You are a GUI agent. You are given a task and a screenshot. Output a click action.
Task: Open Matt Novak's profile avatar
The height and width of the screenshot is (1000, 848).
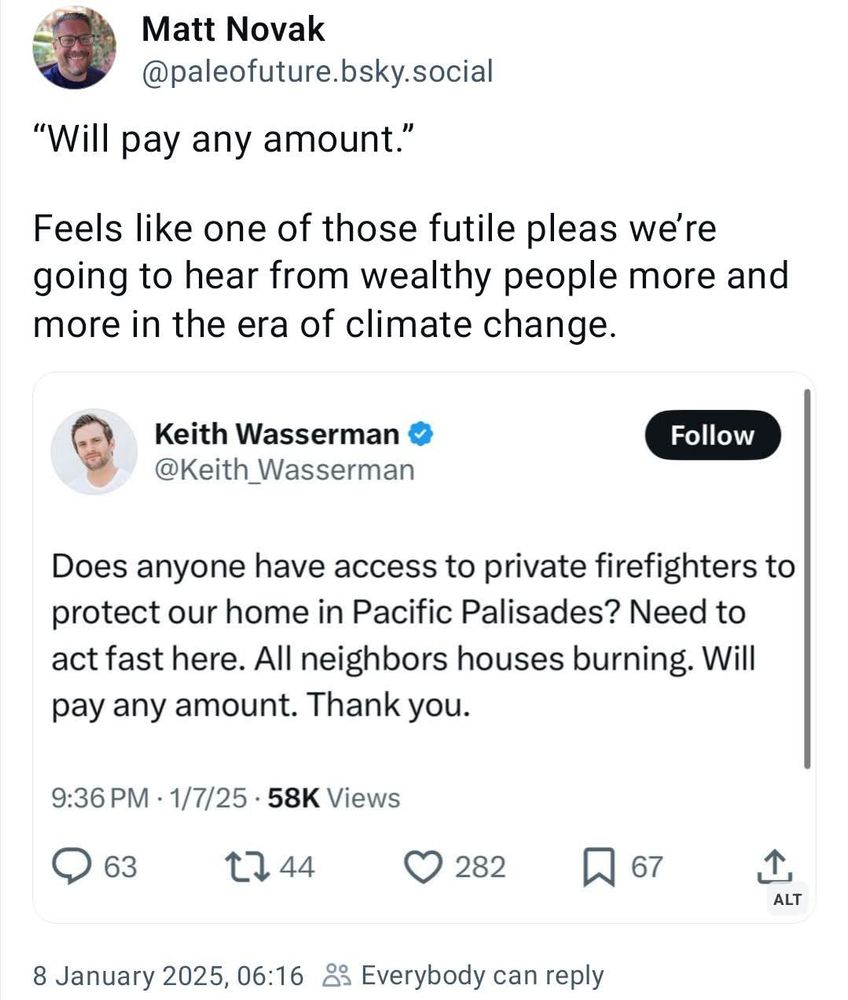74,48
